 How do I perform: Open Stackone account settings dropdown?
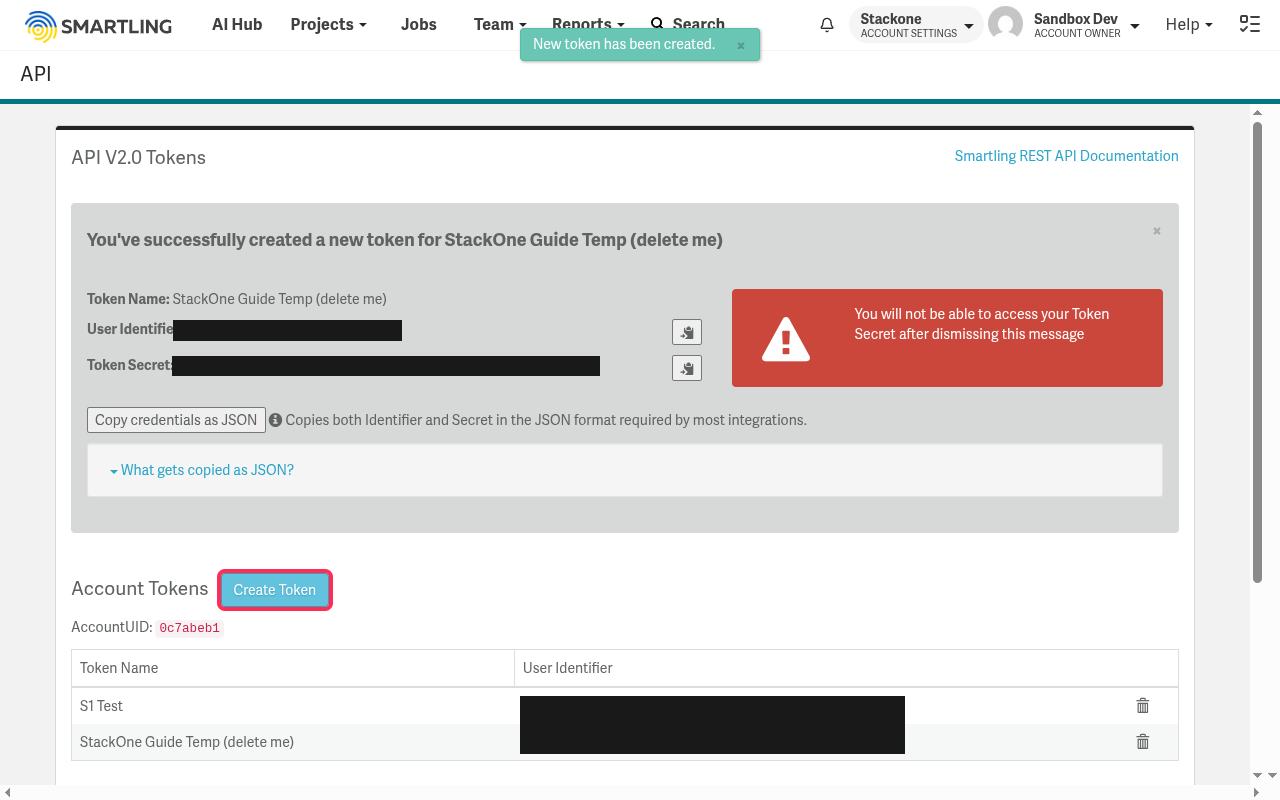pyautogui.click(x=917, y=25)
